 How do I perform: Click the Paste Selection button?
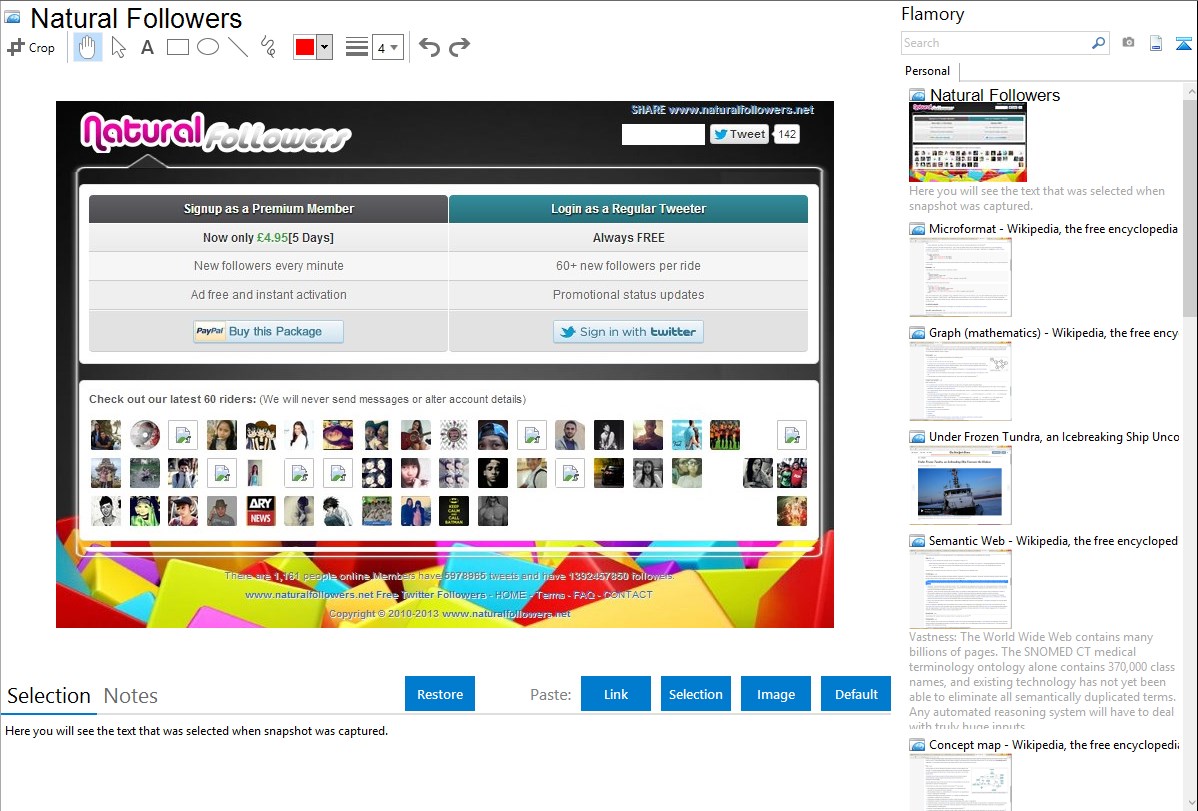(695, 694)
